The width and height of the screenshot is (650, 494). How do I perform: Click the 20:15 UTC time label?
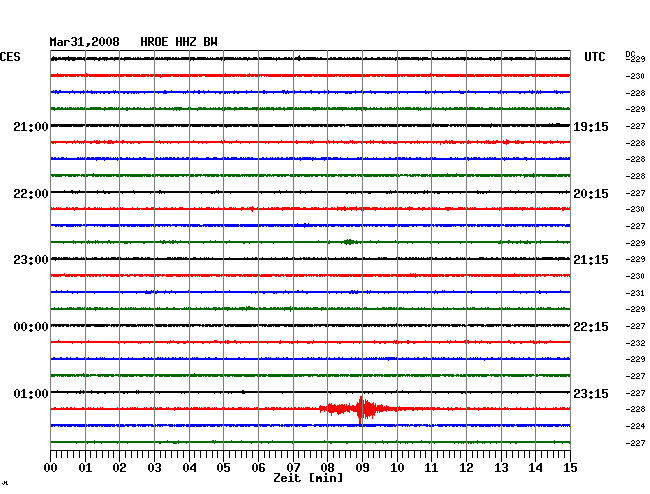(x=591, y=194)
